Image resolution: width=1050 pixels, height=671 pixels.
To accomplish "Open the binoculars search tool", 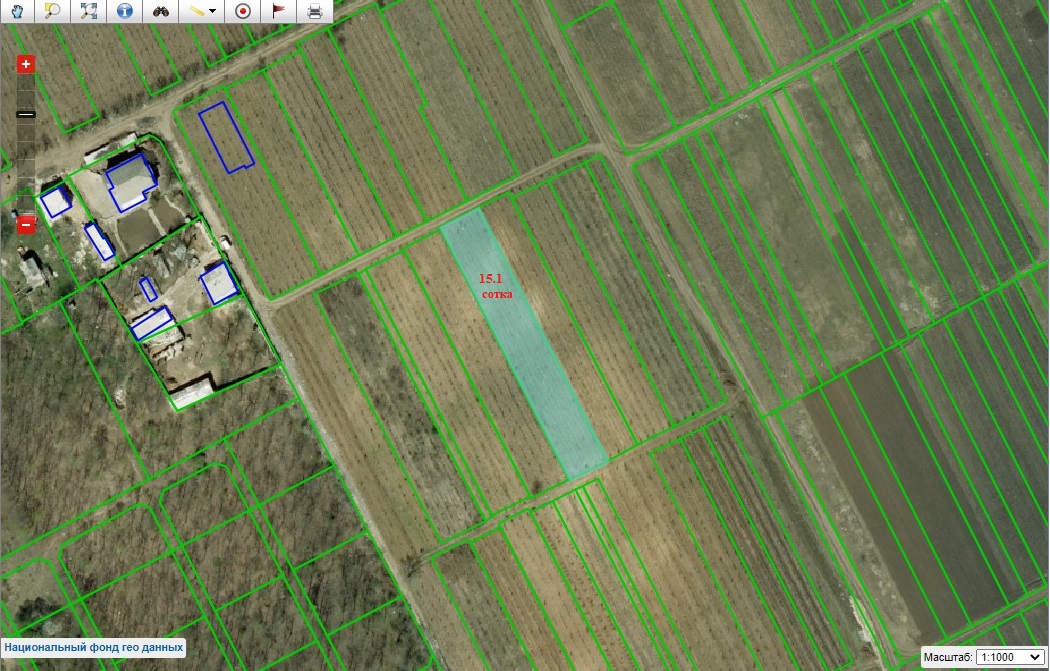I will (x=161, y=12).
